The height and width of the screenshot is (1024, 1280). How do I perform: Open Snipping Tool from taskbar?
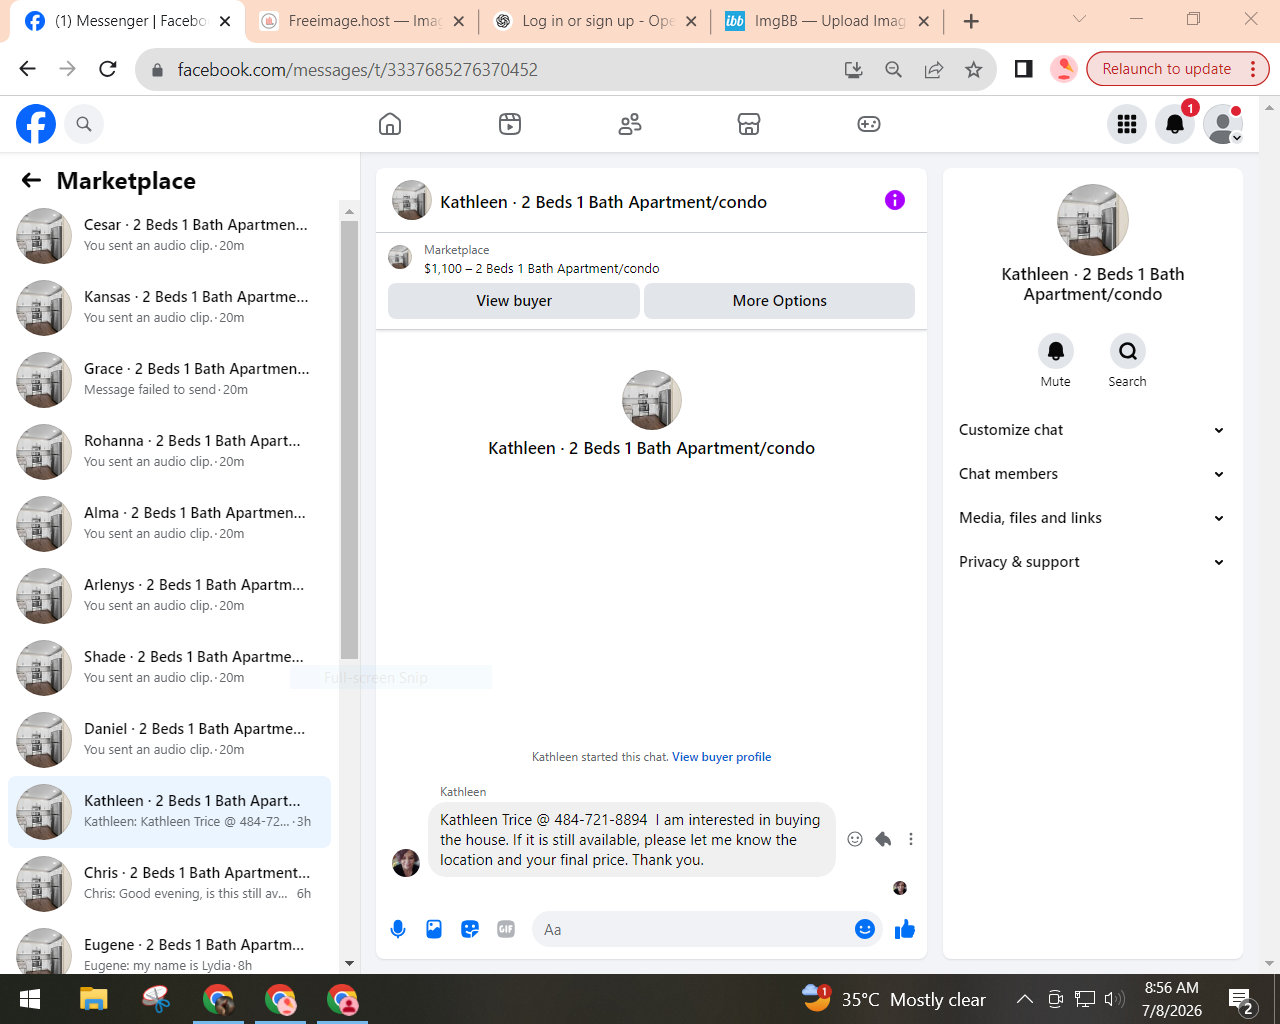(x=156, y=999)
